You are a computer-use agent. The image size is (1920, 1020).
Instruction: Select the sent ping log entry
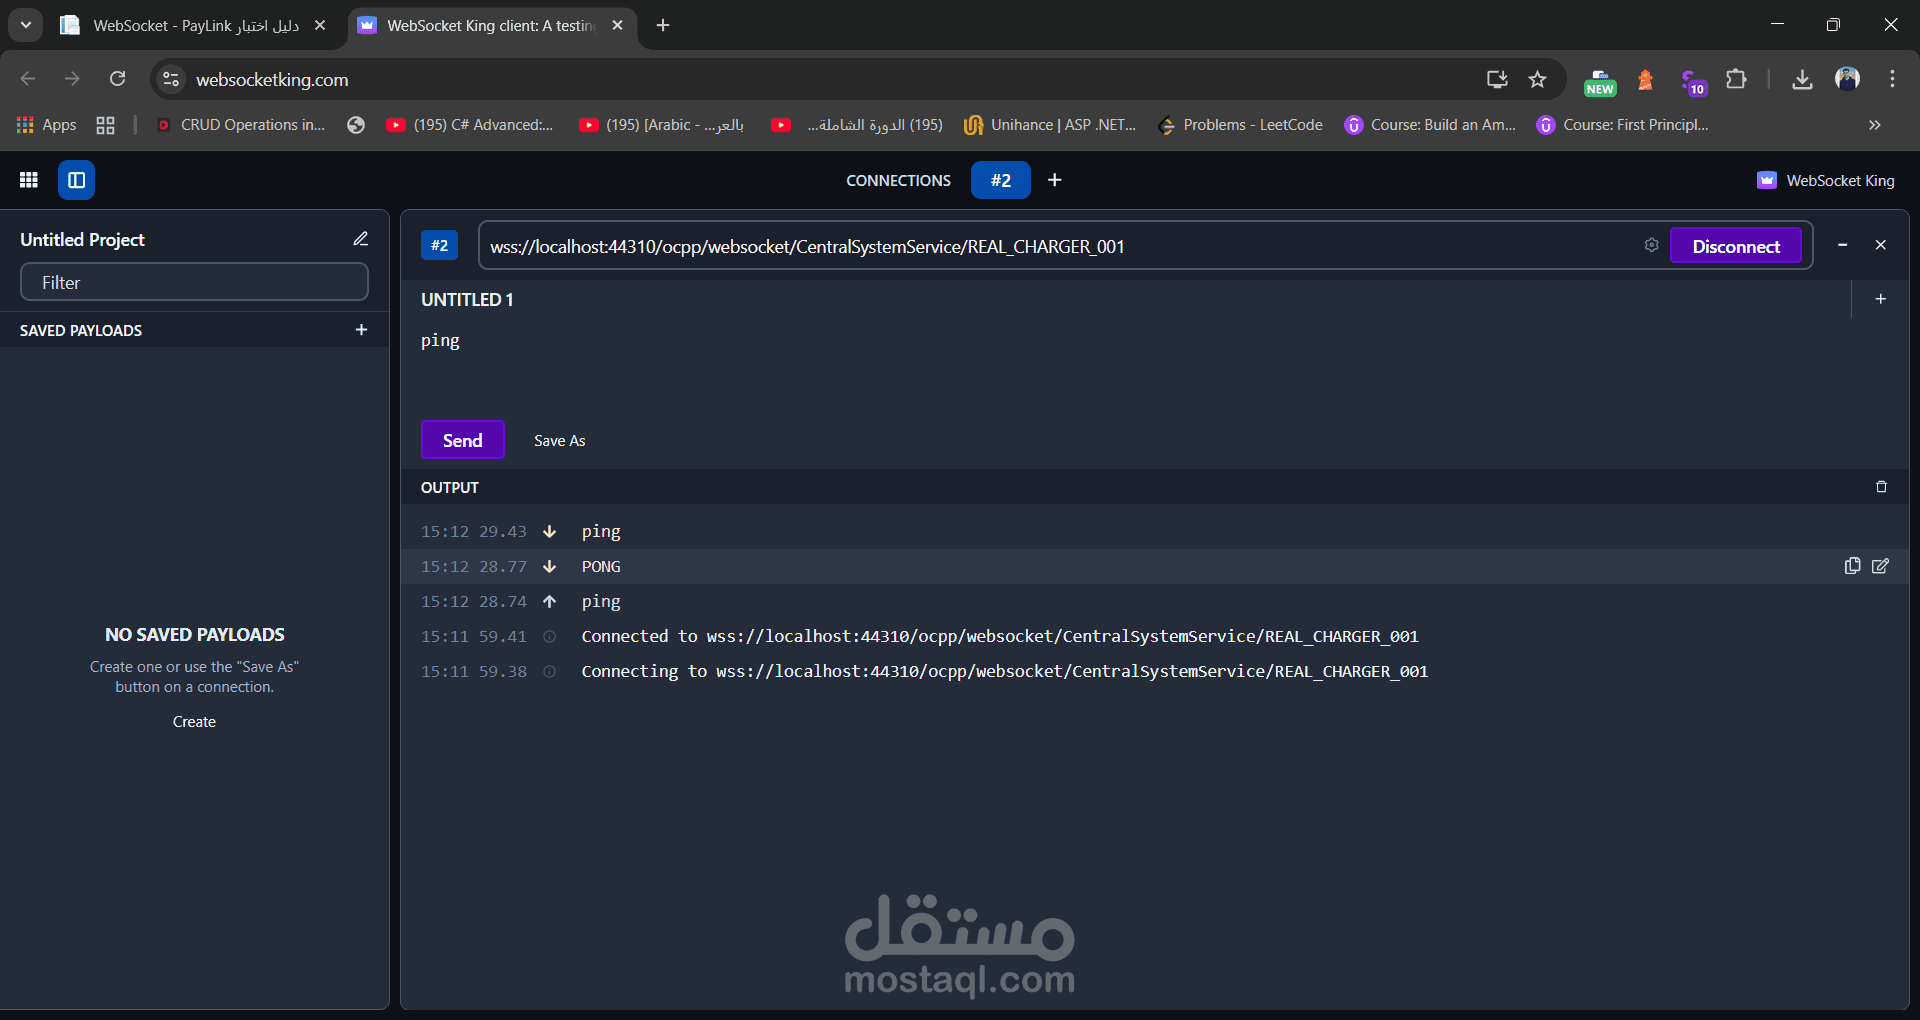(1155, 601)
